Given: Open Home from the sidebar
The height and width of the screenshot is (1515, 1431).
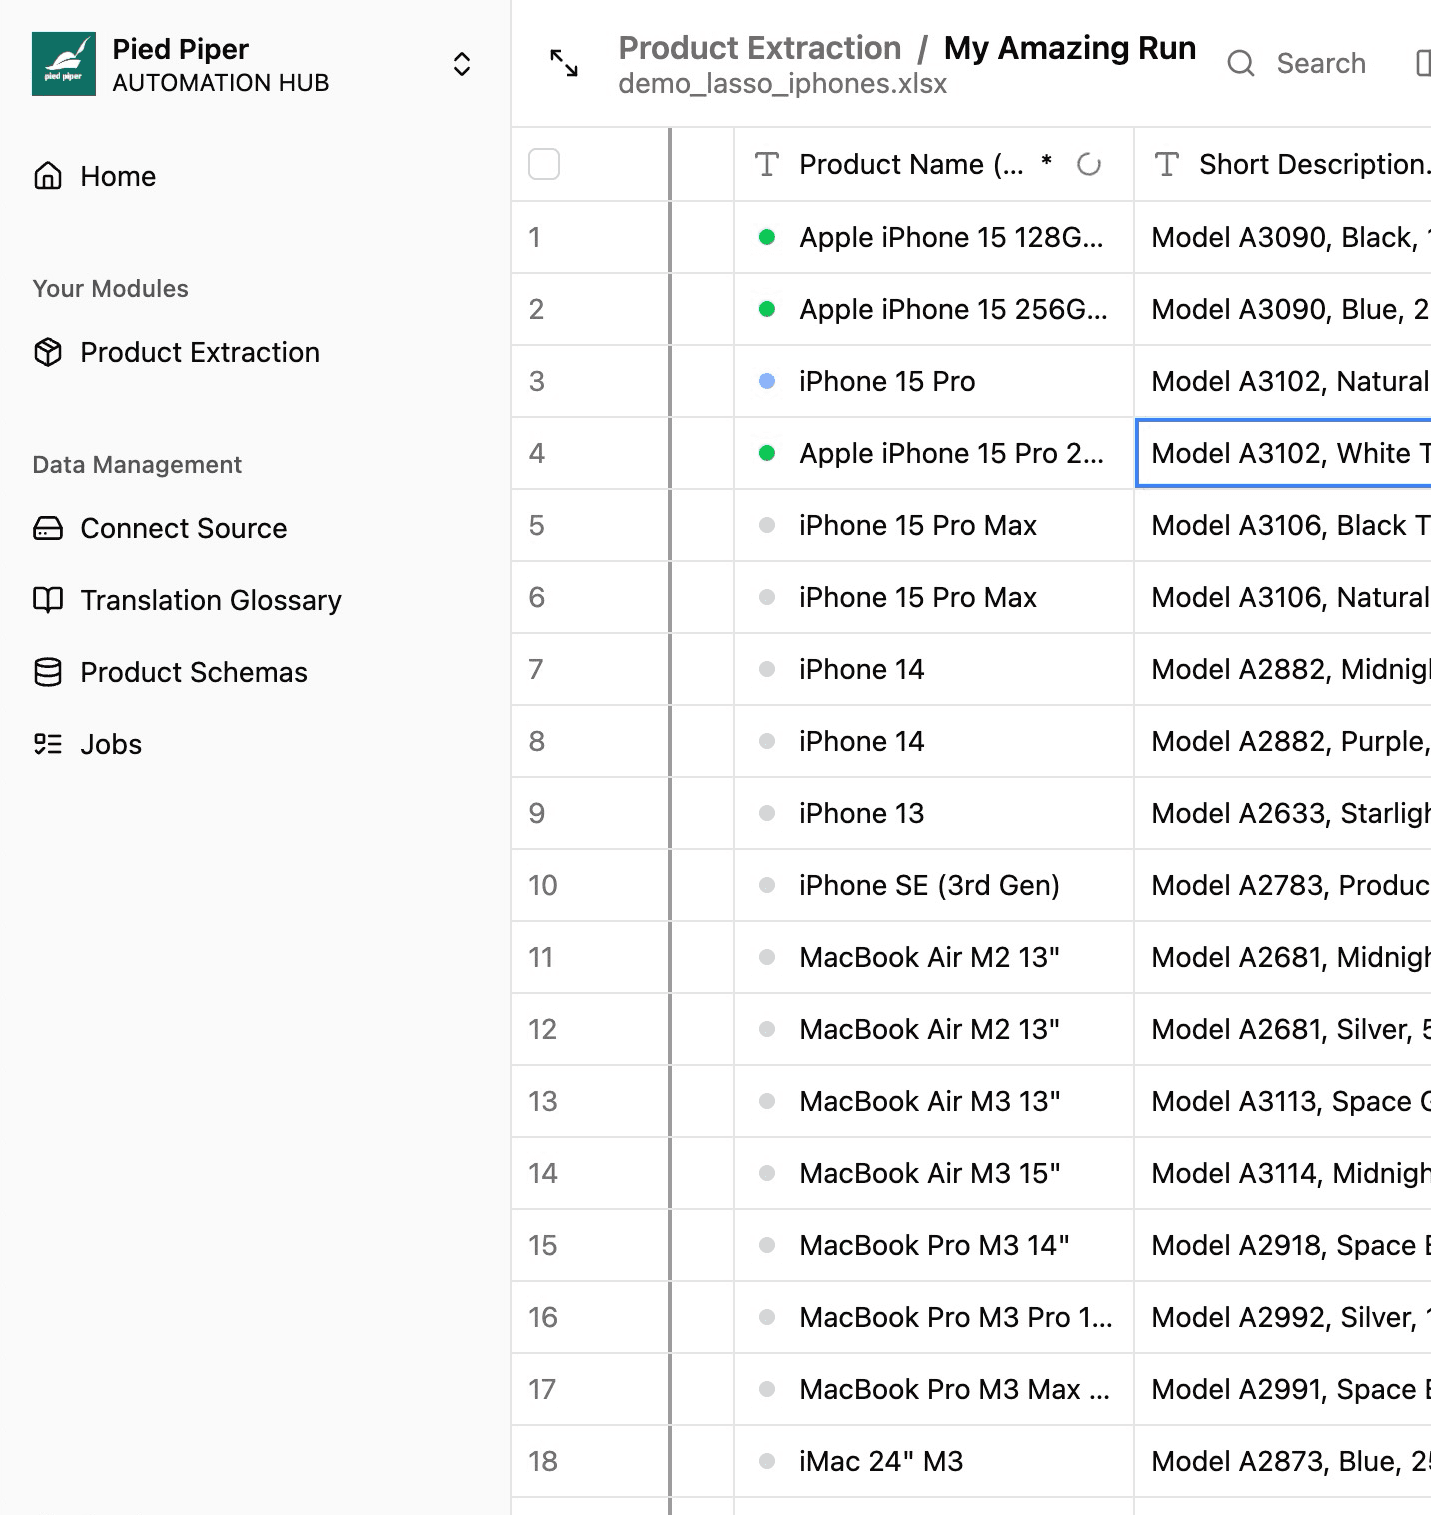Looking at the screenshot, I should pyautogui.click(x=117, y=176).
